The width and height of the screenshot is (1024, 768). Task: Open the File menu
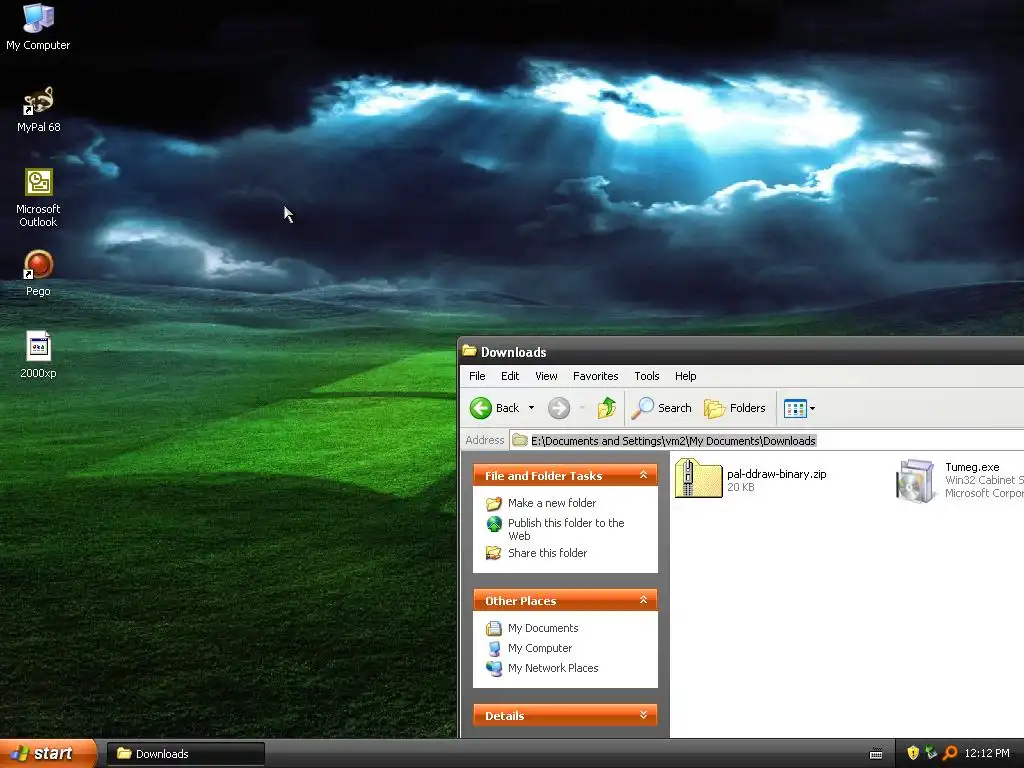(x=477, y=376)
